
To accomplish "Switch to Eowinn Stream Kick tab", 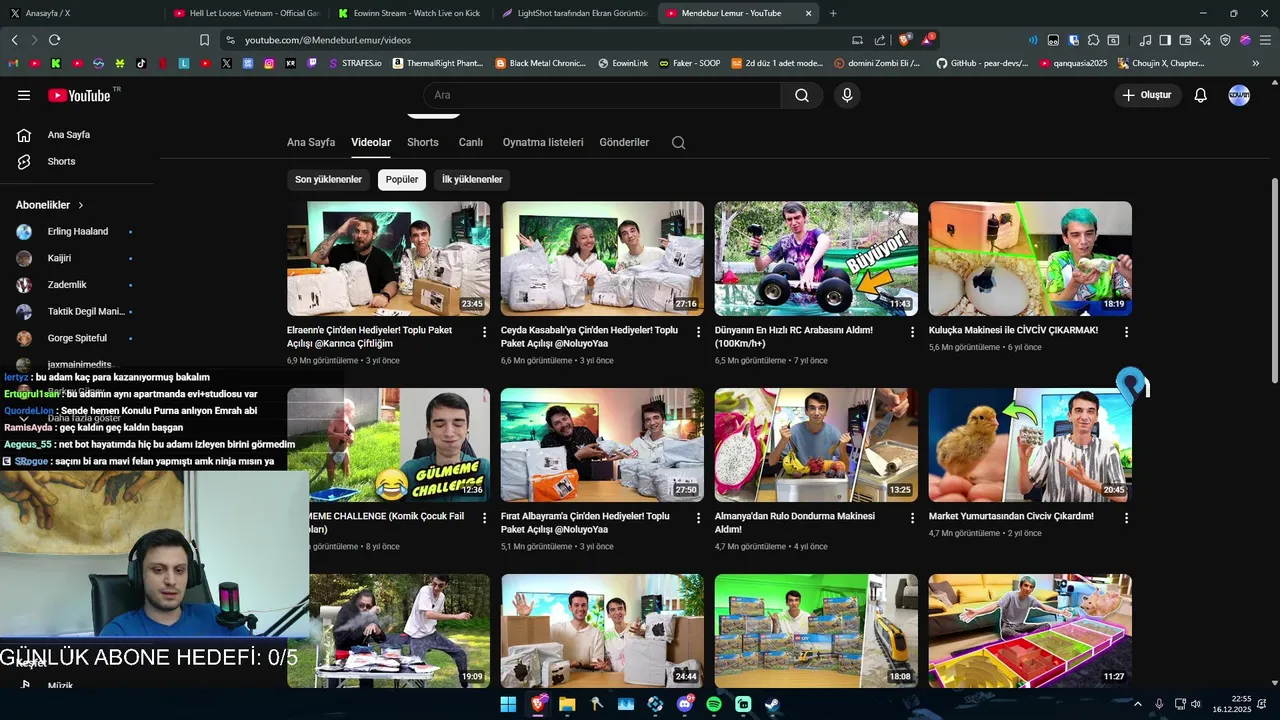I will click(x=409, y=13).
